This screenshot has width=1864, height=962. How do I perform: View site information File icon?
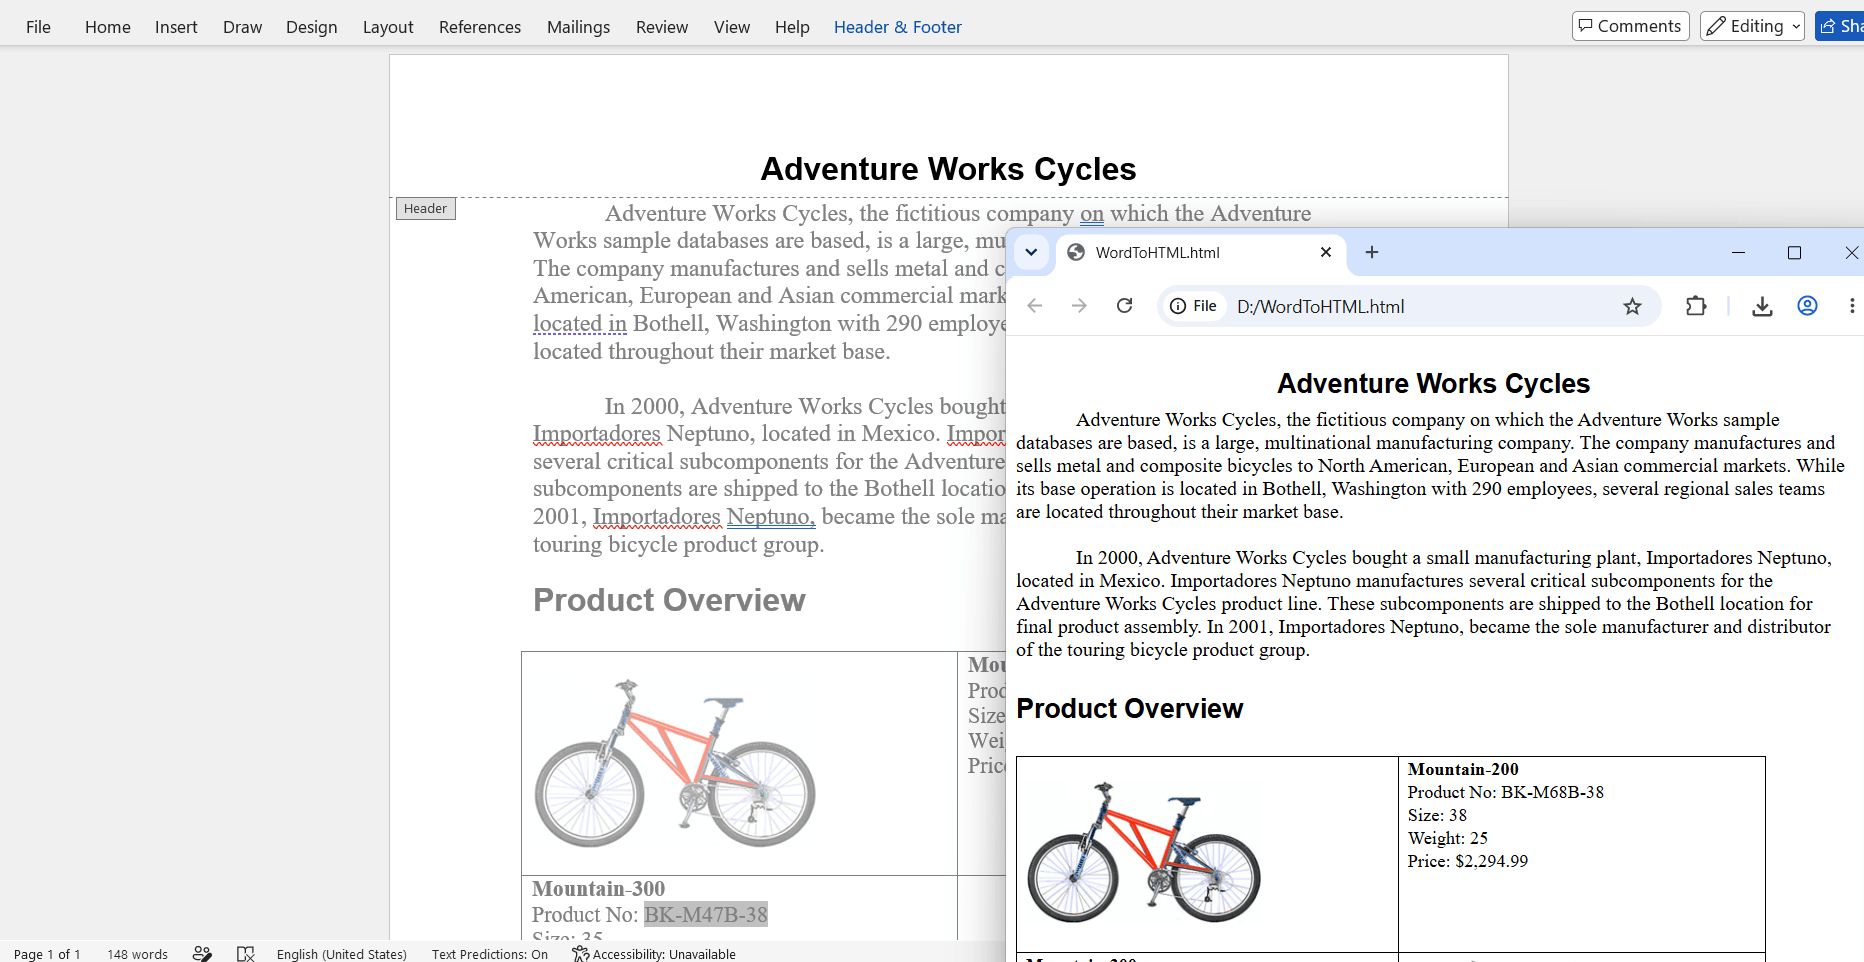click(1194, 306)
